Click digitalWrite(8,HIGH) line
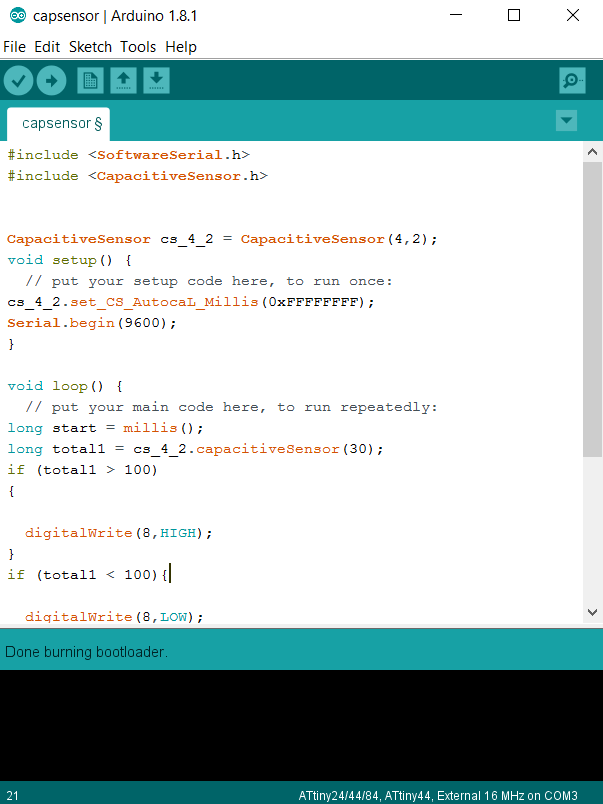The image size is (603, 804). [x=118, y=533]
